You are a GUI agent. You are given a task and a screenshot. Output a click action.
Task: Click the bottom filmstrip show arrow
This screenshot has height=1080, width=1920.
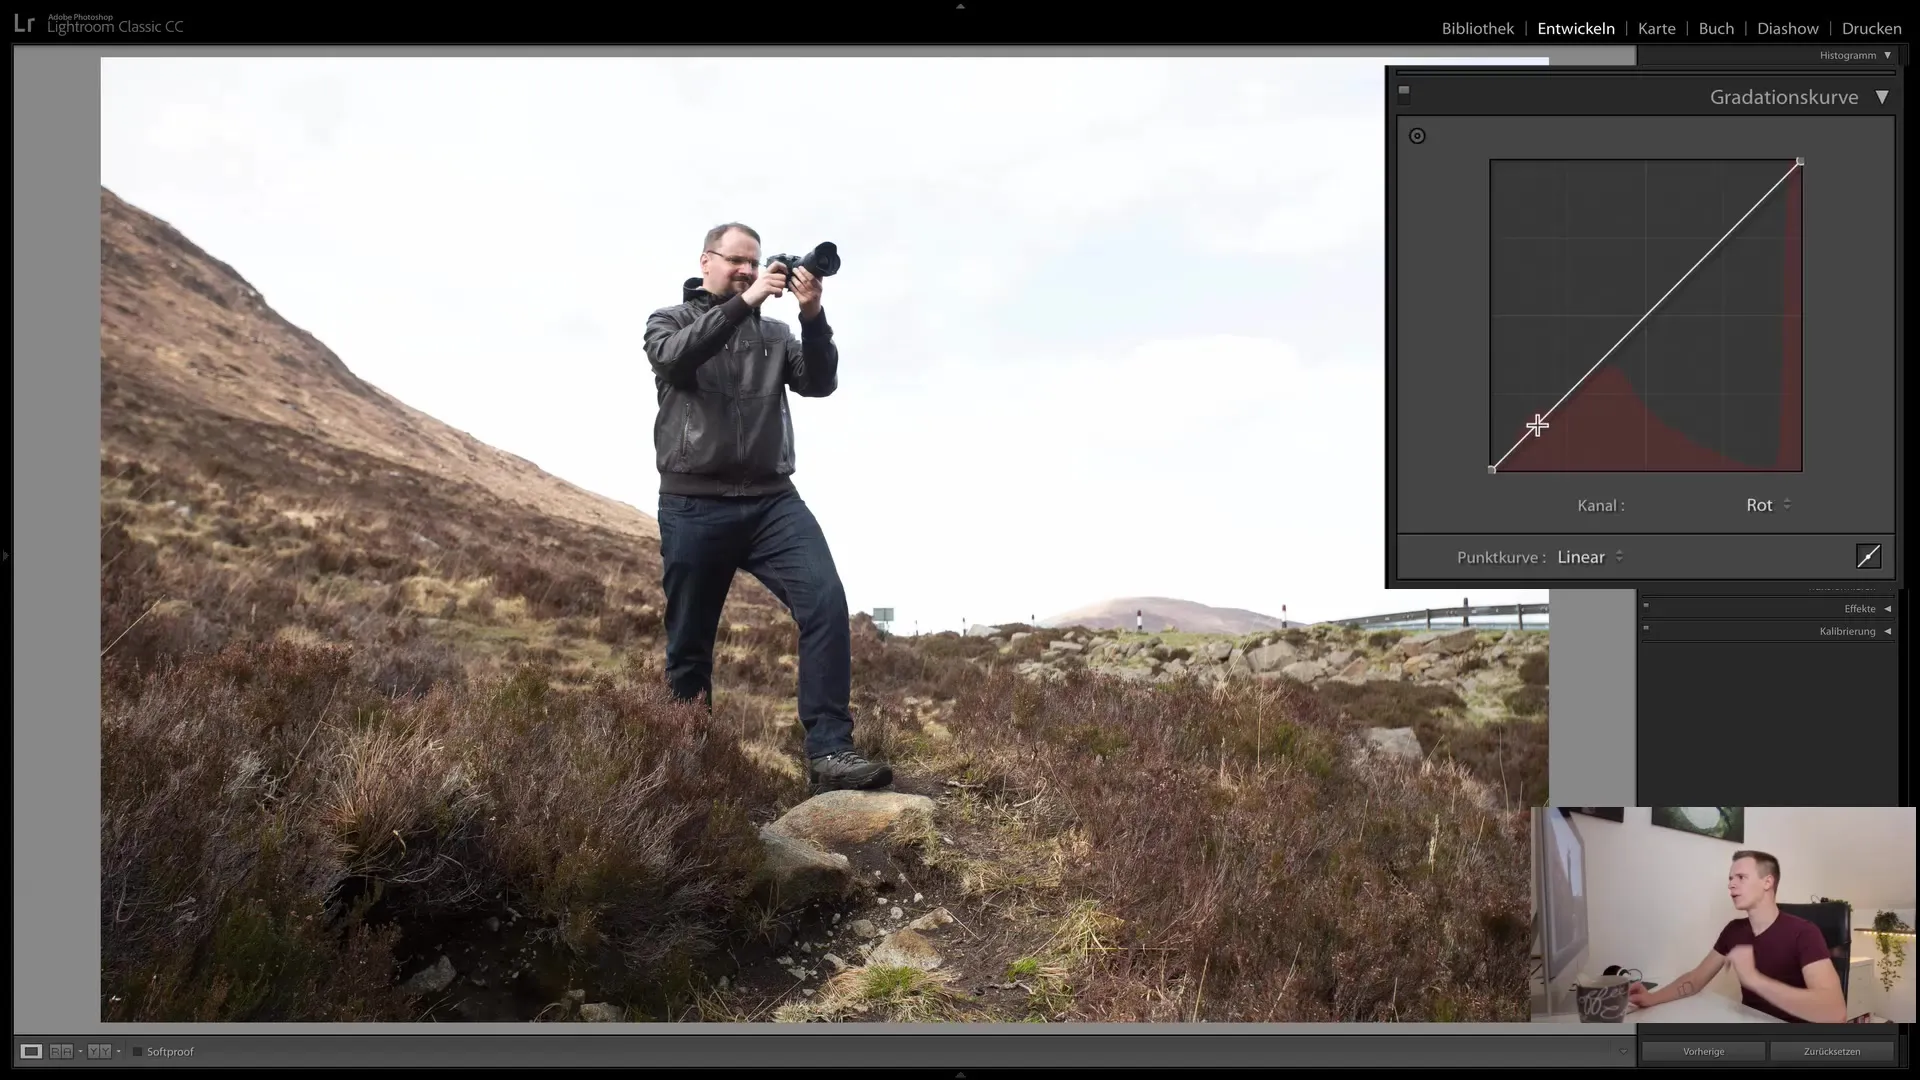point(960,1074)
